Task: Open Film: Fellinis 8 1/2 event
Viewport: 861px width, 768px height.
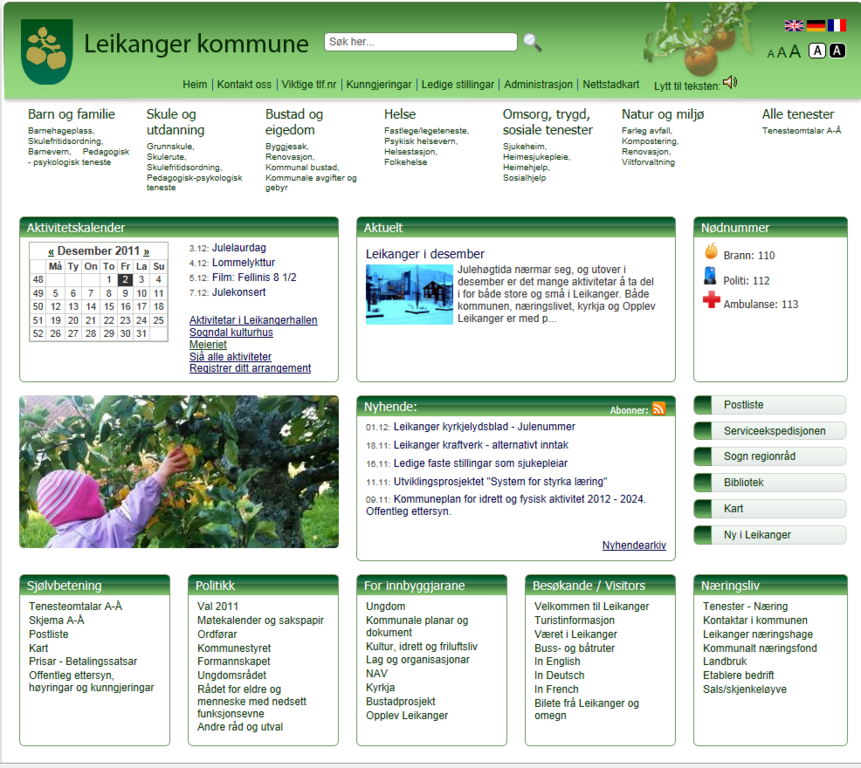Action: point(254,277)
